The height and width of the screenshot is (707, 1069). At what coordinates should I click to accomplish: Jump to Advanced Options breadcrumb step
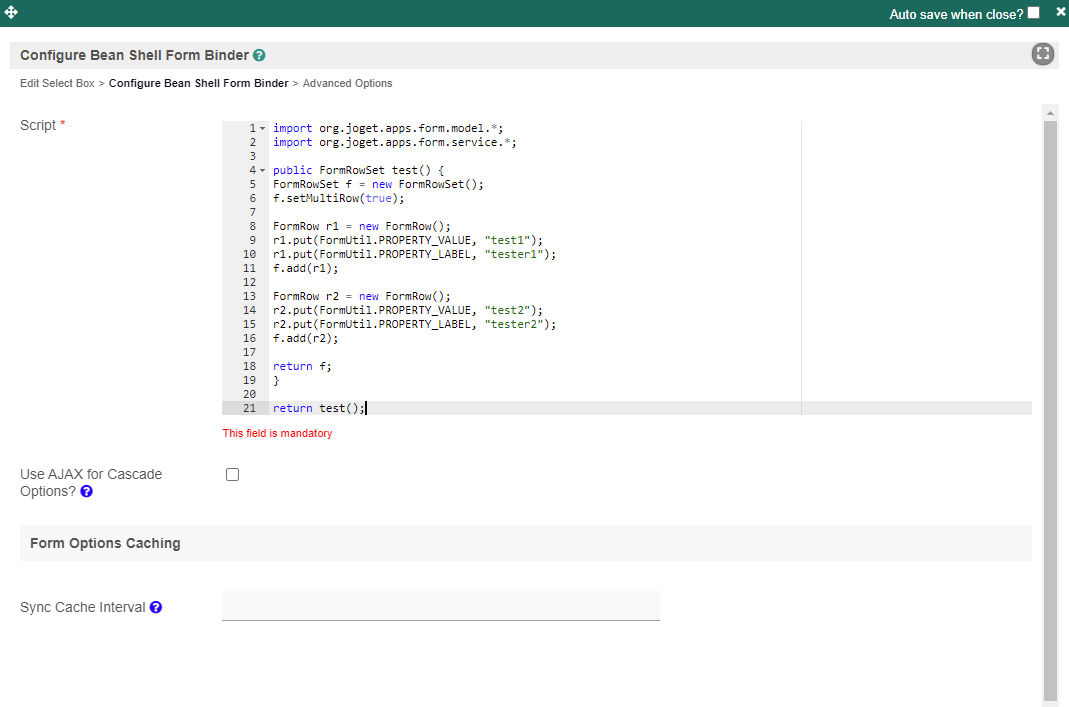click(347, 84)
